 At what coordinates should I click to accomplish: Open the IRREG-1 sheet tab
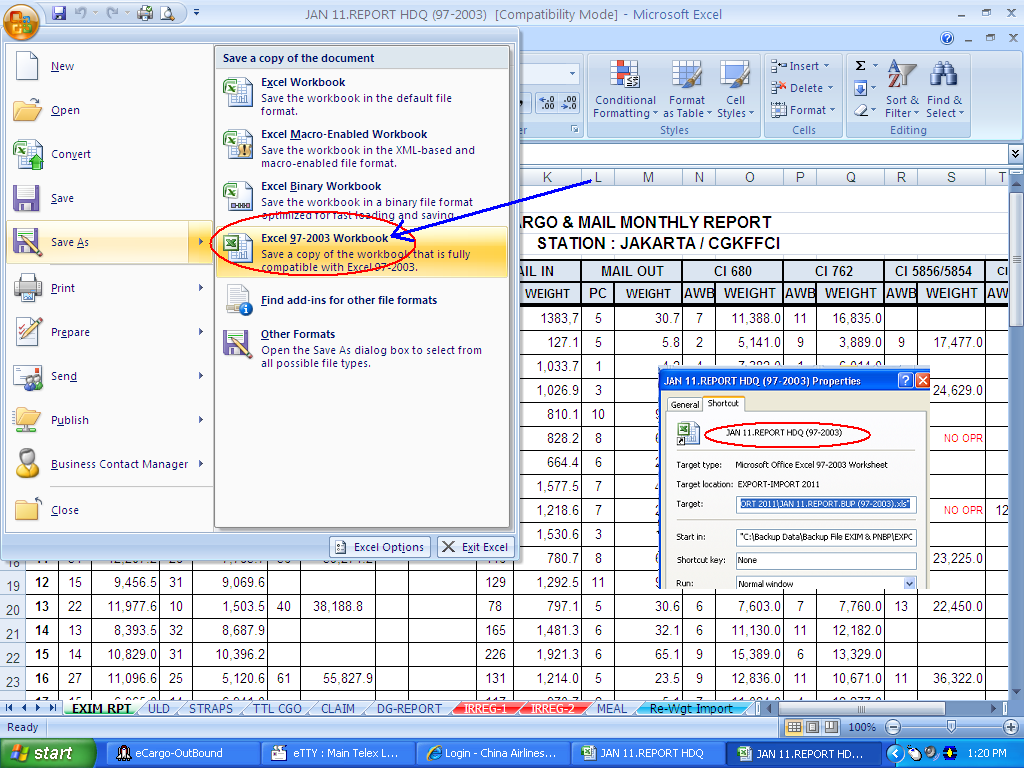[485, 709]
